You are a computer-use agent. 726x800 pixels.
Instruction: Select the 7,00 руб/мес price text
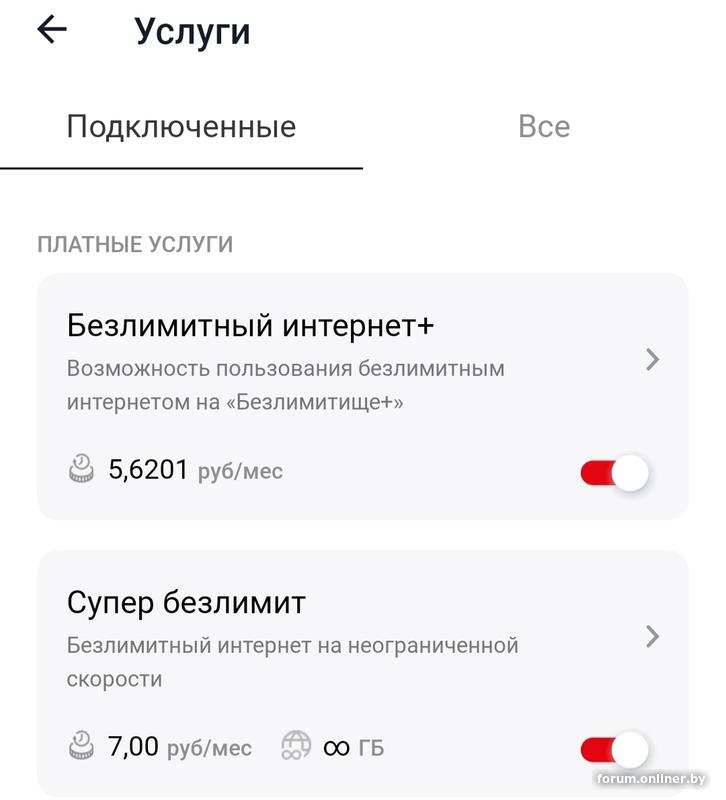click(180, 747)
